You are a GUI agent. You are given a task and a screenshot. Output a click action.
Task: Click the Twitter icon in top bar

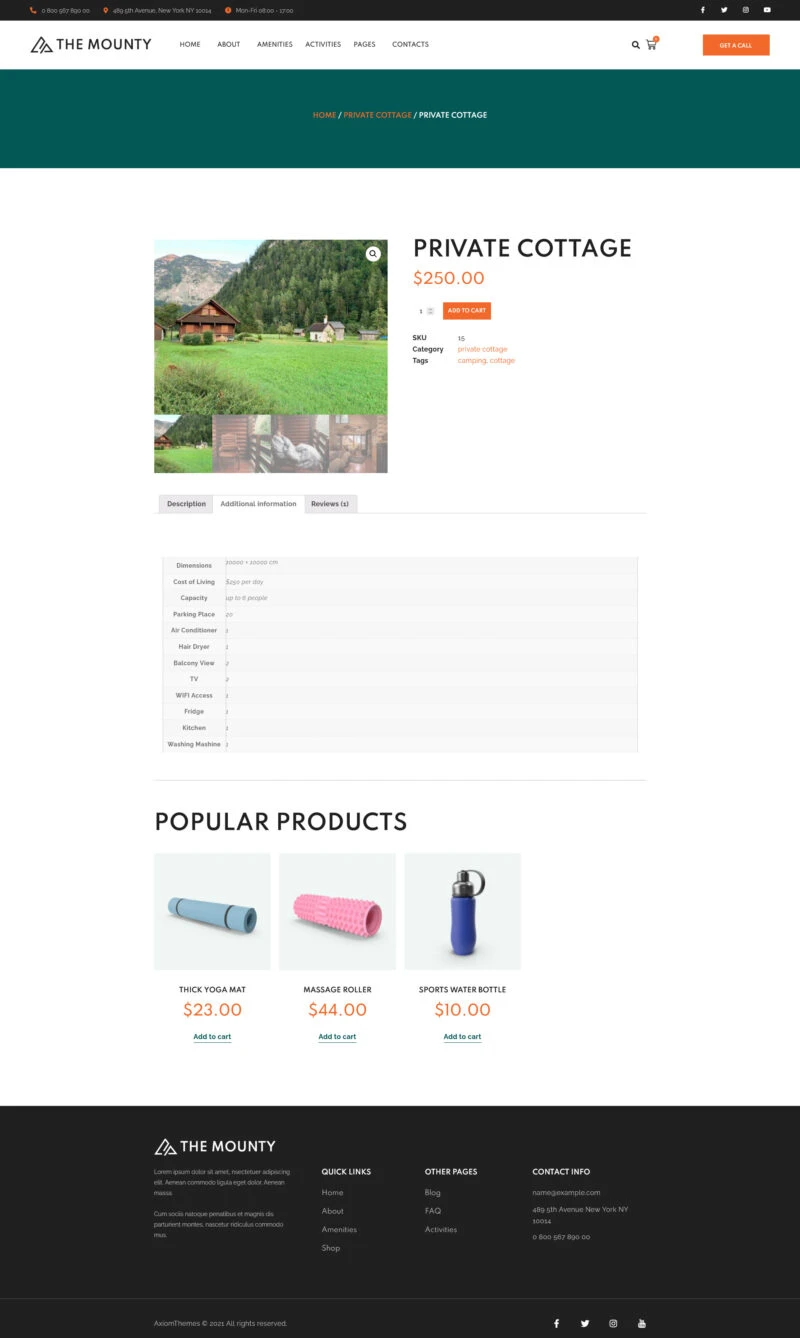[x=724, y=10]
